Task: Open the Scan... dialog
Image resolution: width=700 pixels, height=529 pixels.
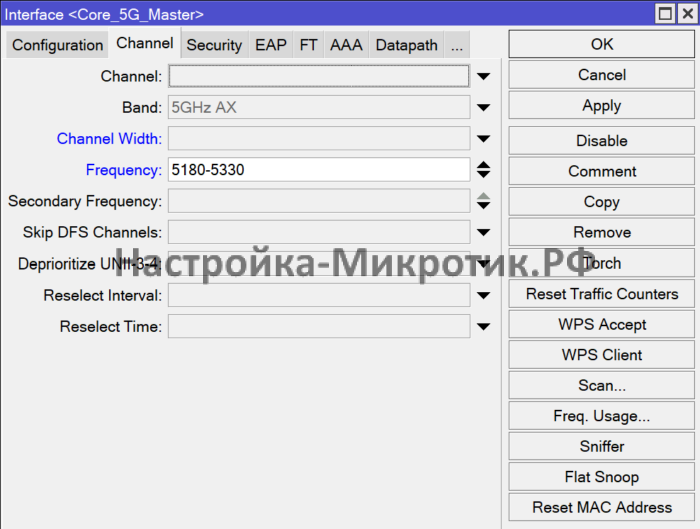Action: [x=602, y=385]
